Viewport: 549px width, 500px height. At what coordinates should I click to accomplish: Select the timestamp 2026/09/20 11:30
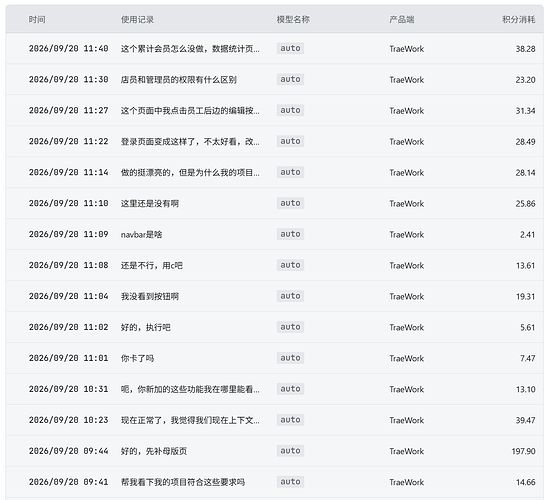[x=68, y=79]
